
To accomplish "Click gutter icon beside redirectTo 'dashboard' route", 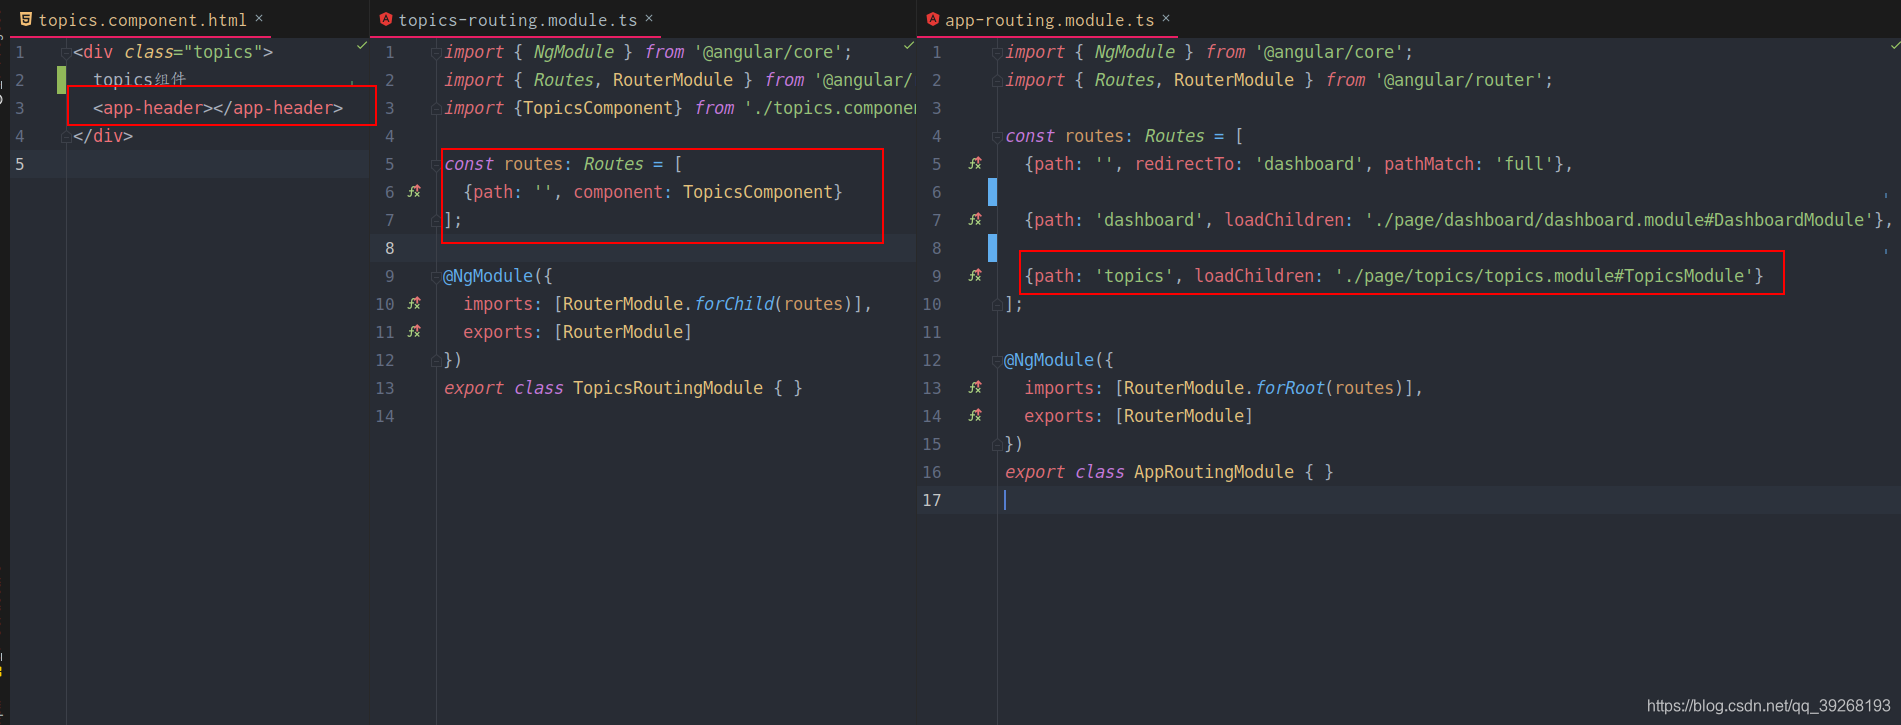I will [x=975, y=163].
